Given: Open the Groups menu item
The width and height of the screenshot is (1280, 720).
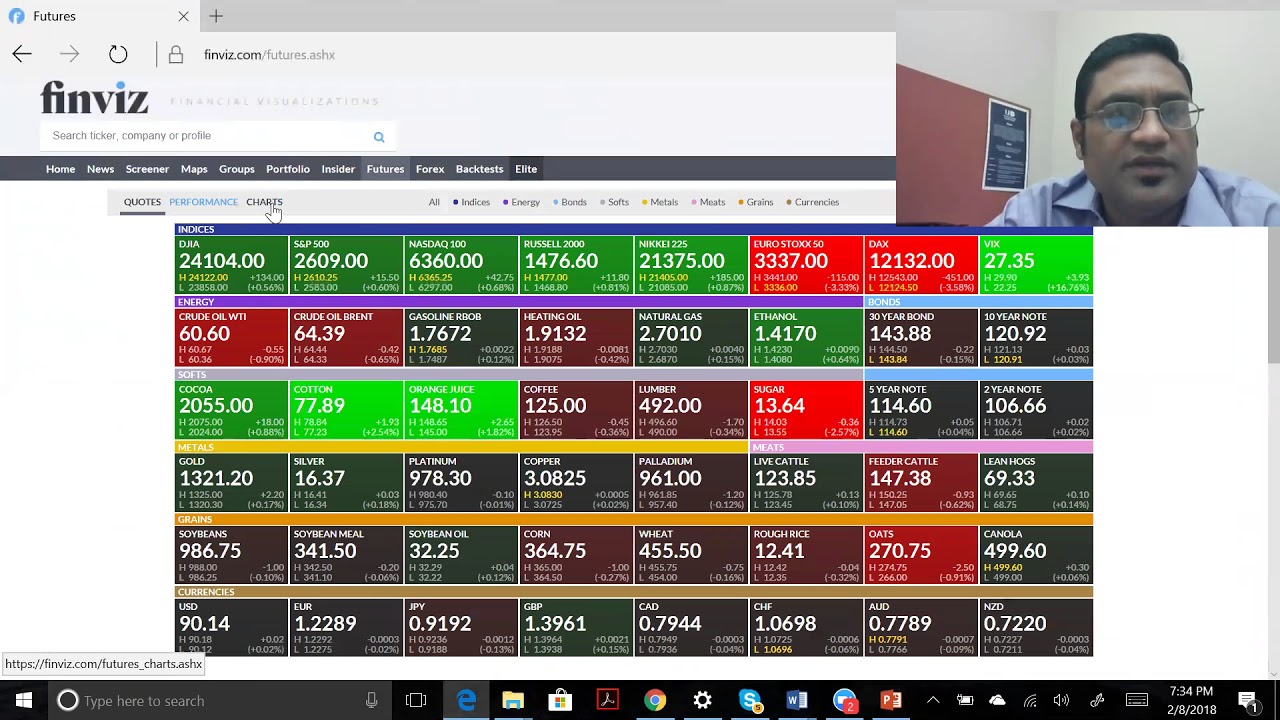Looking at the screenshot, I should coord(237,169).
